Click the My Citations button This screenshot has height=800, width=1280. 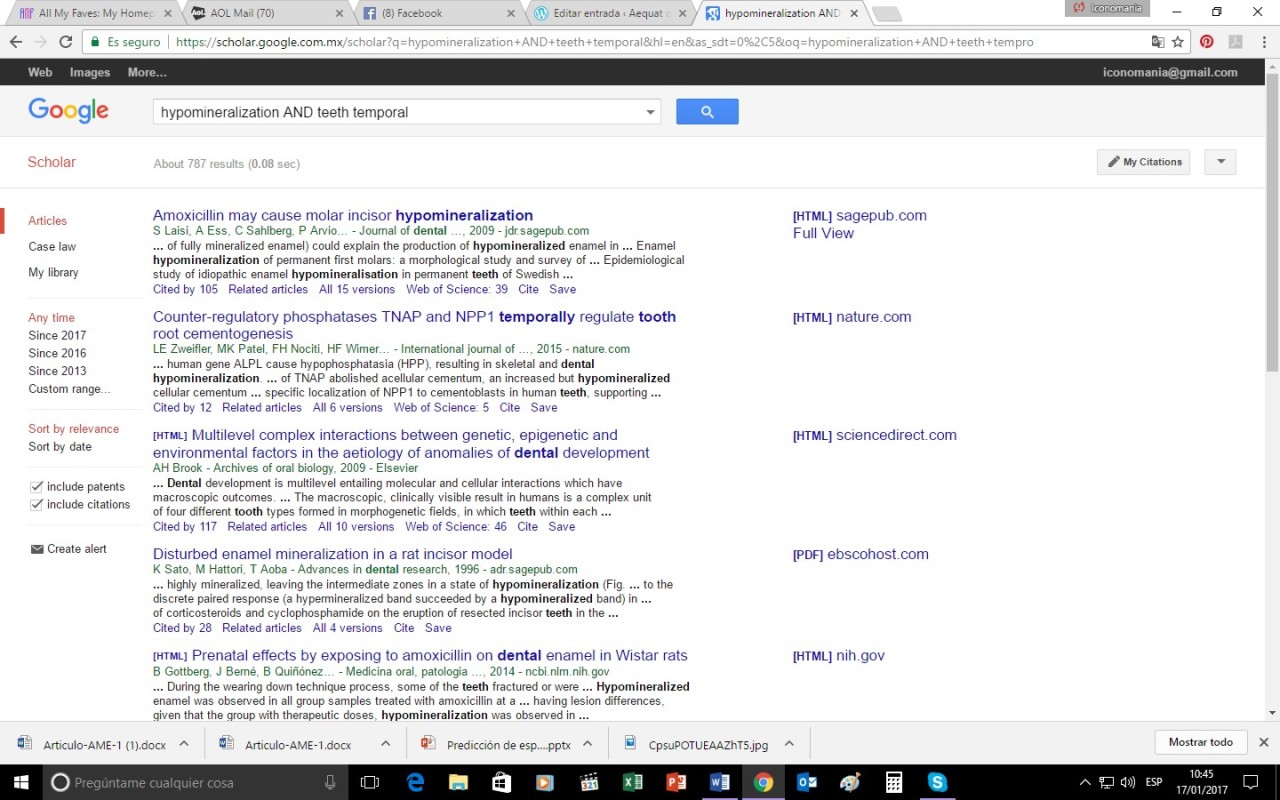(x=1143, y=162)
